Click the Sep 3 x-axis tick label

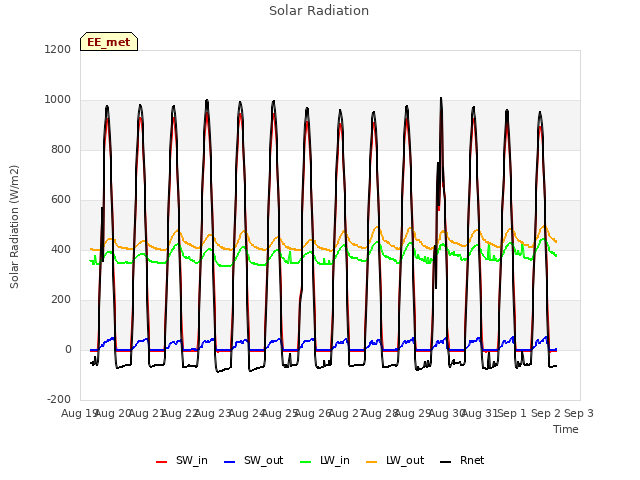[579, 413]
